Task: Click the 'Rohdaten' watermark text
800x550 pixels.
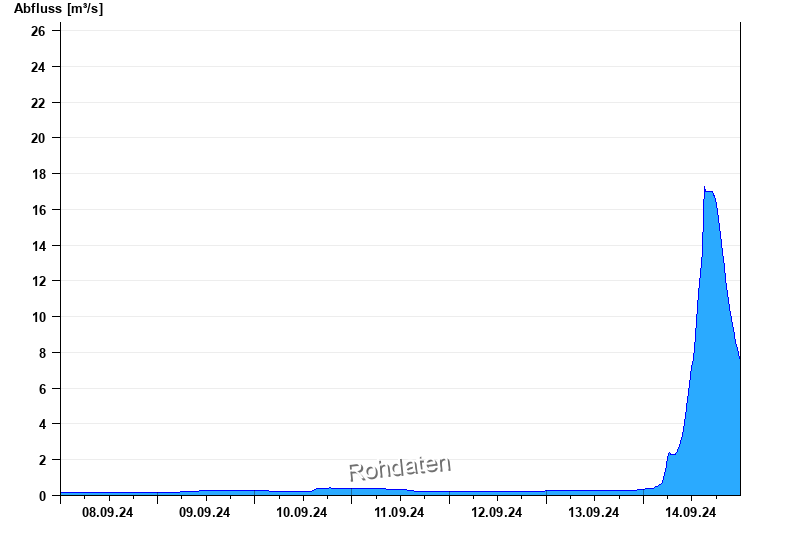Action: pyautogui.click(x=399, y=467)
